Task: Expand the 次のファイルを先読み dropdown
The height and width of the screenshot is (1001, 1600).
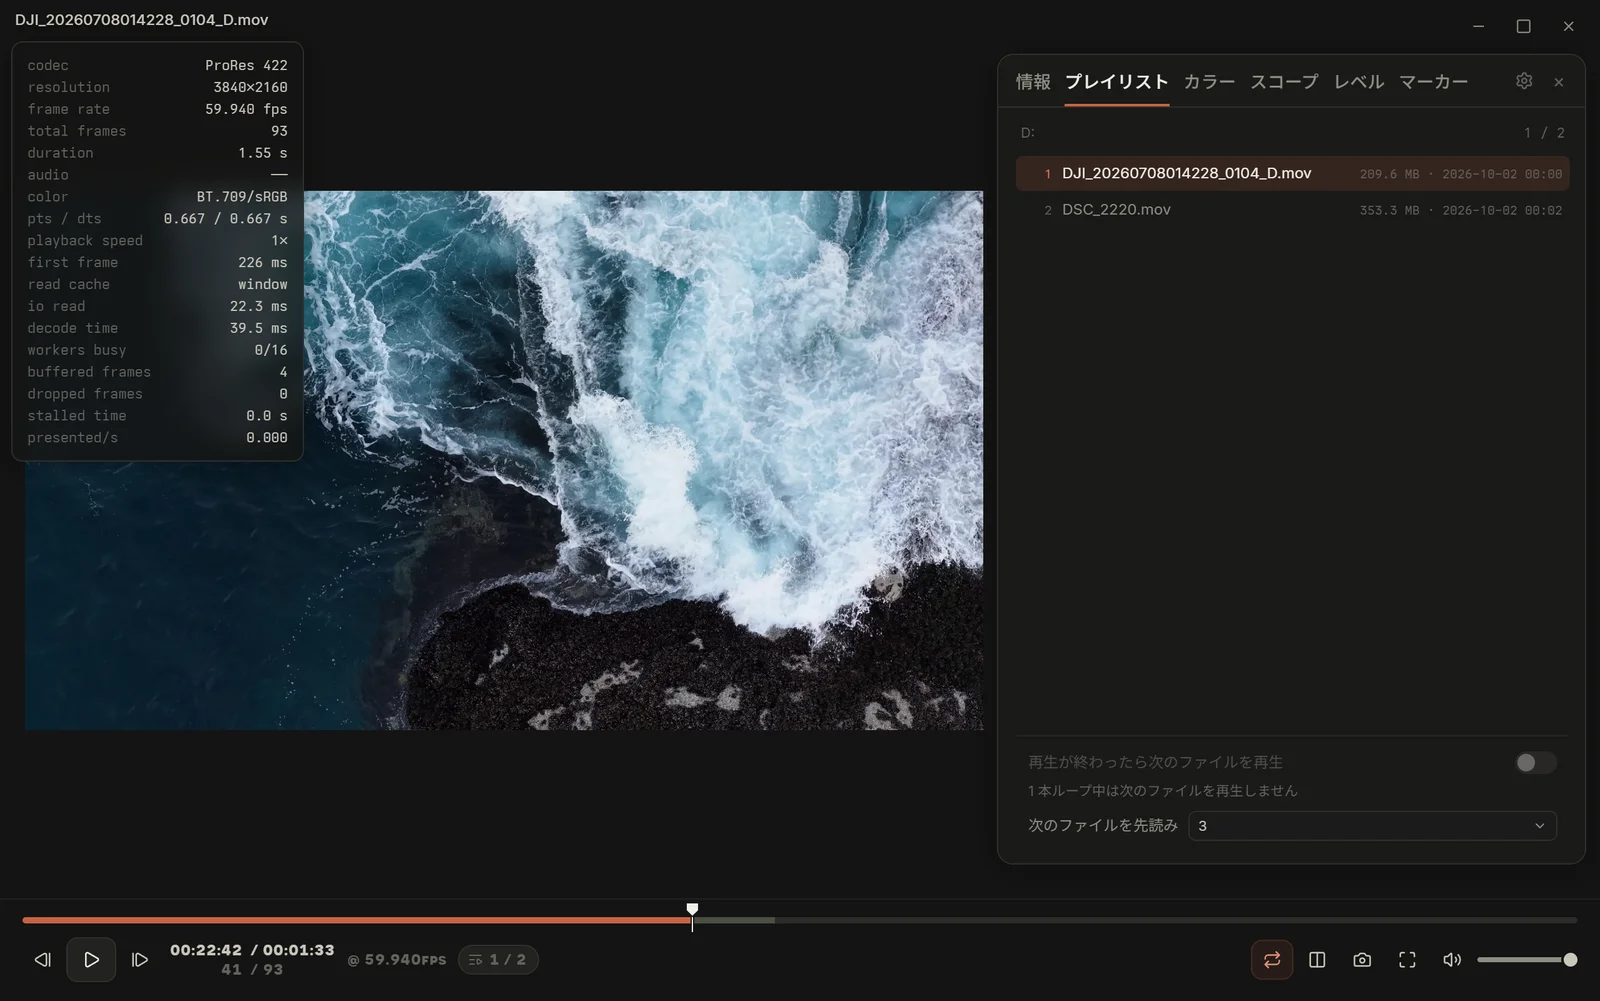Action: (1372, 826)
